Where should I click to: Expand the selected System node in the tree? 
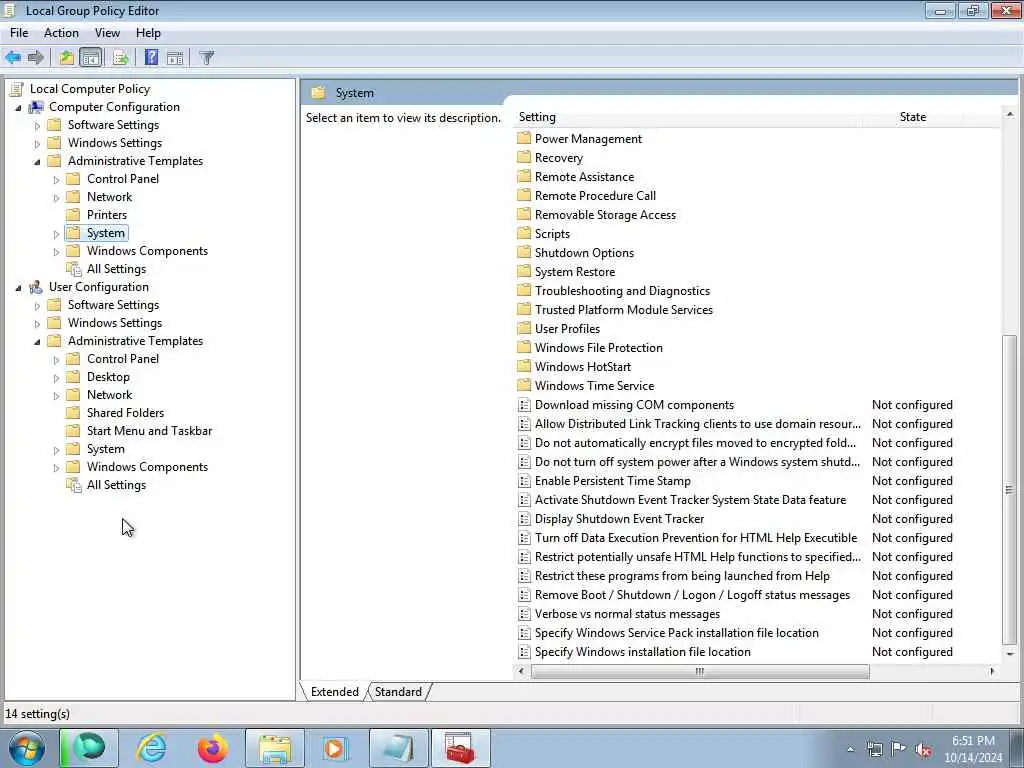coord(56,233)
